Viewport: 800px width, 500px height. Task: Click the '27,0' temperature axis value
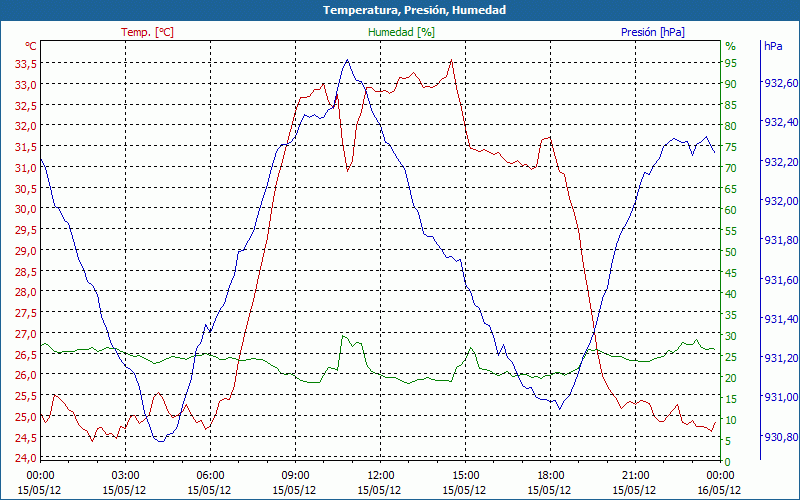26,334
